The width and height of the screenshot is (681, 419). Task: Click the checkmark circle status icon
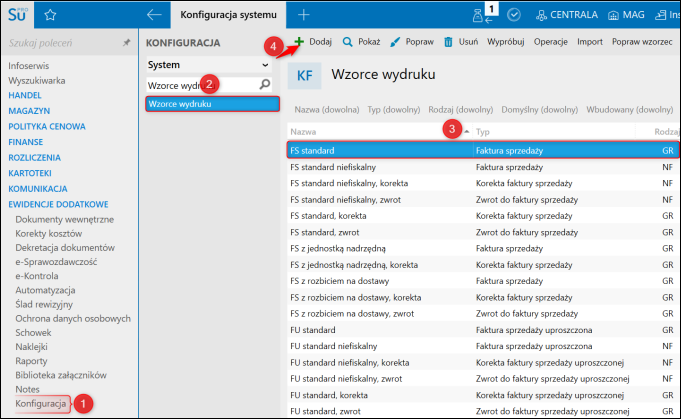pos(514,15)
